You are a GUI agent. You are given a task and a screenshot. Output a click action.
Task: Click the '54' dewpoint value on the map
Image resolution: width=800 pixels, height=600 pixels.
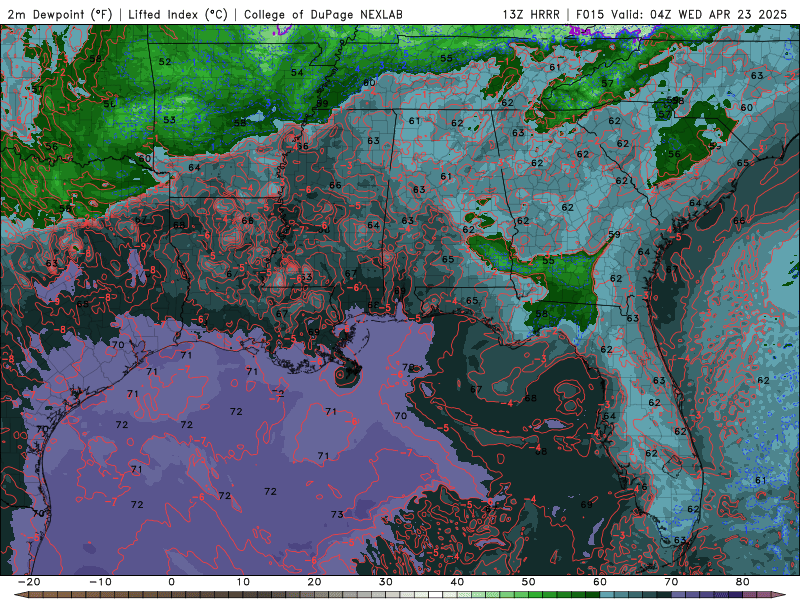coord(297,72)
